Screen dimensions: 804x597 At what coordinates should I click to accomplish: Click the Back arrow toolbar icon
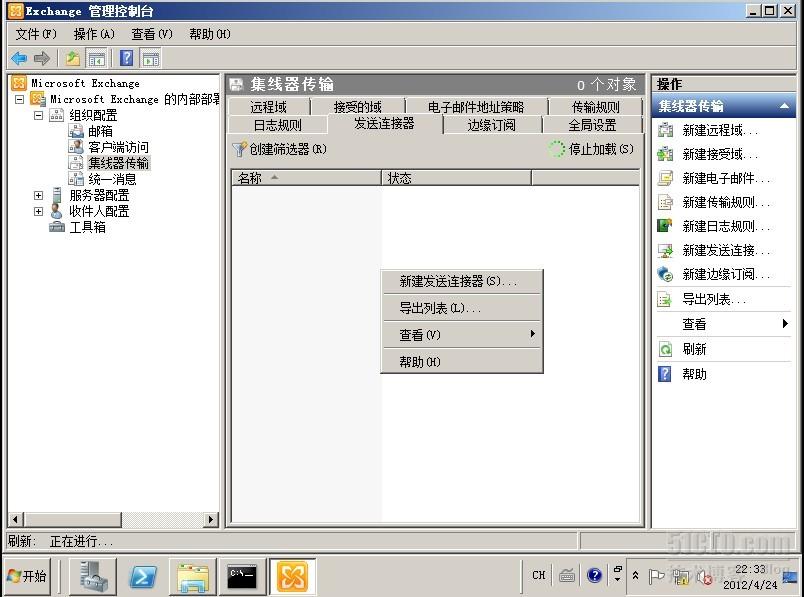point(19,58)
